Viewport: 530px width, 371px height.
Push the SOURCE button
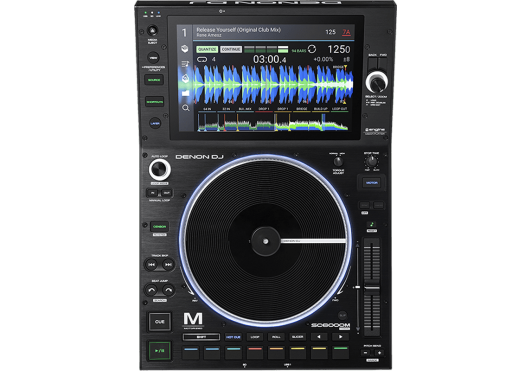tap(154, 80)
